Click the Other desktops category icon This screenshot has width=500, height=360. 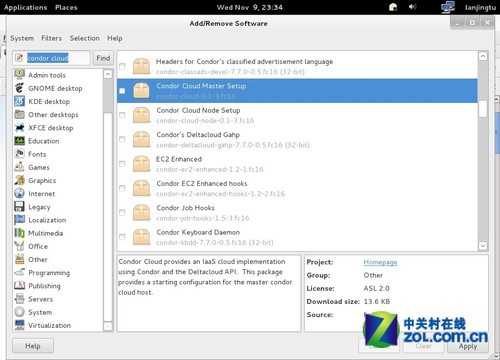coord(19,114)
